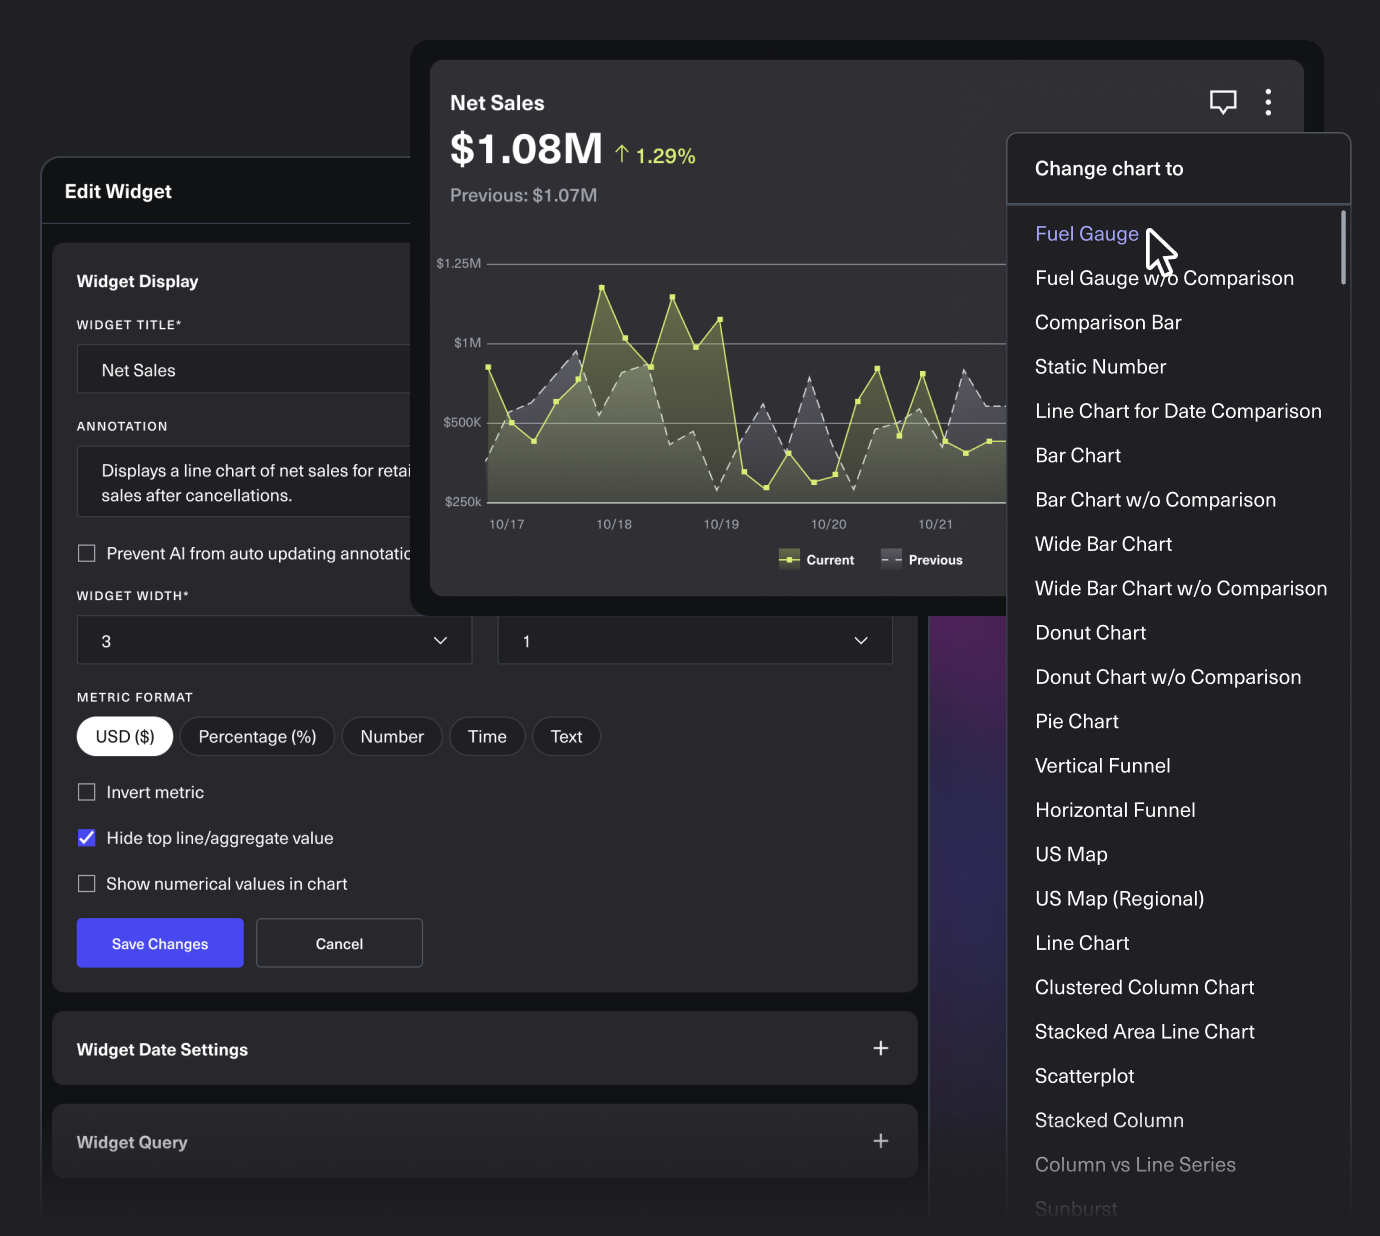Switch chart to Line Chart

point(1082,943)
